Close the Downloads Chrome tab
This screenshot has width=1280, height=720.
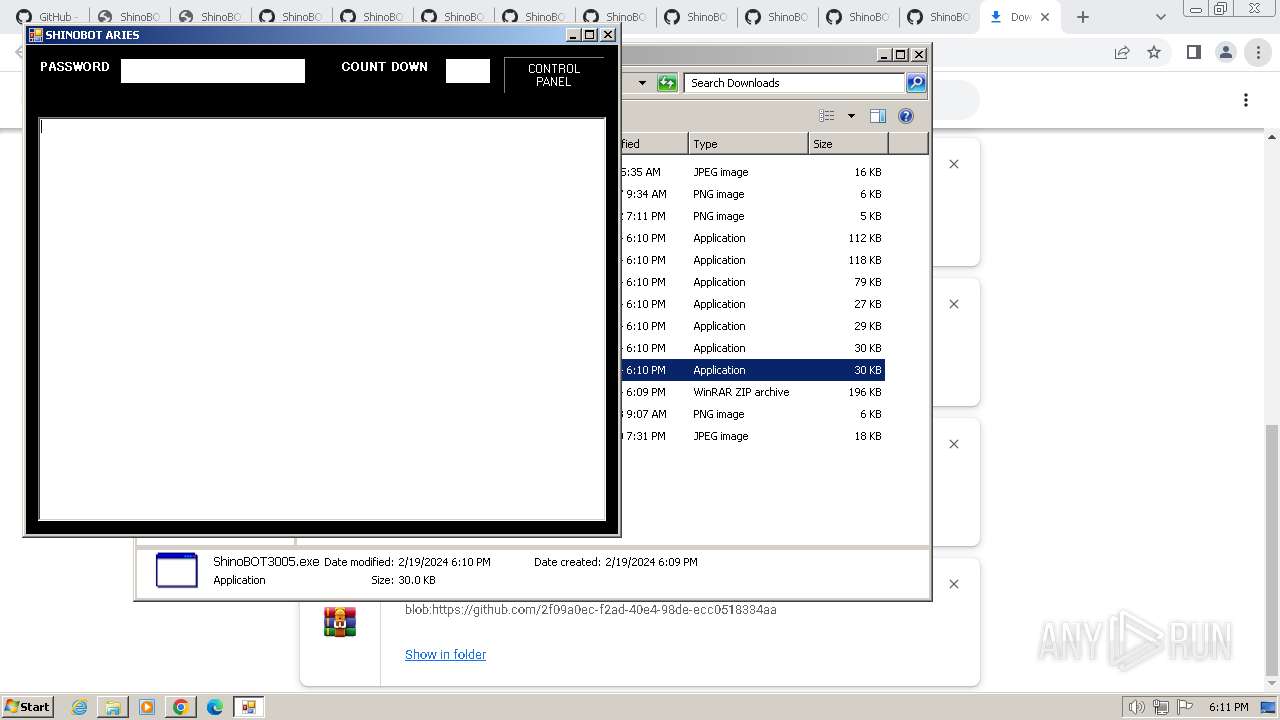point(1045,17)
